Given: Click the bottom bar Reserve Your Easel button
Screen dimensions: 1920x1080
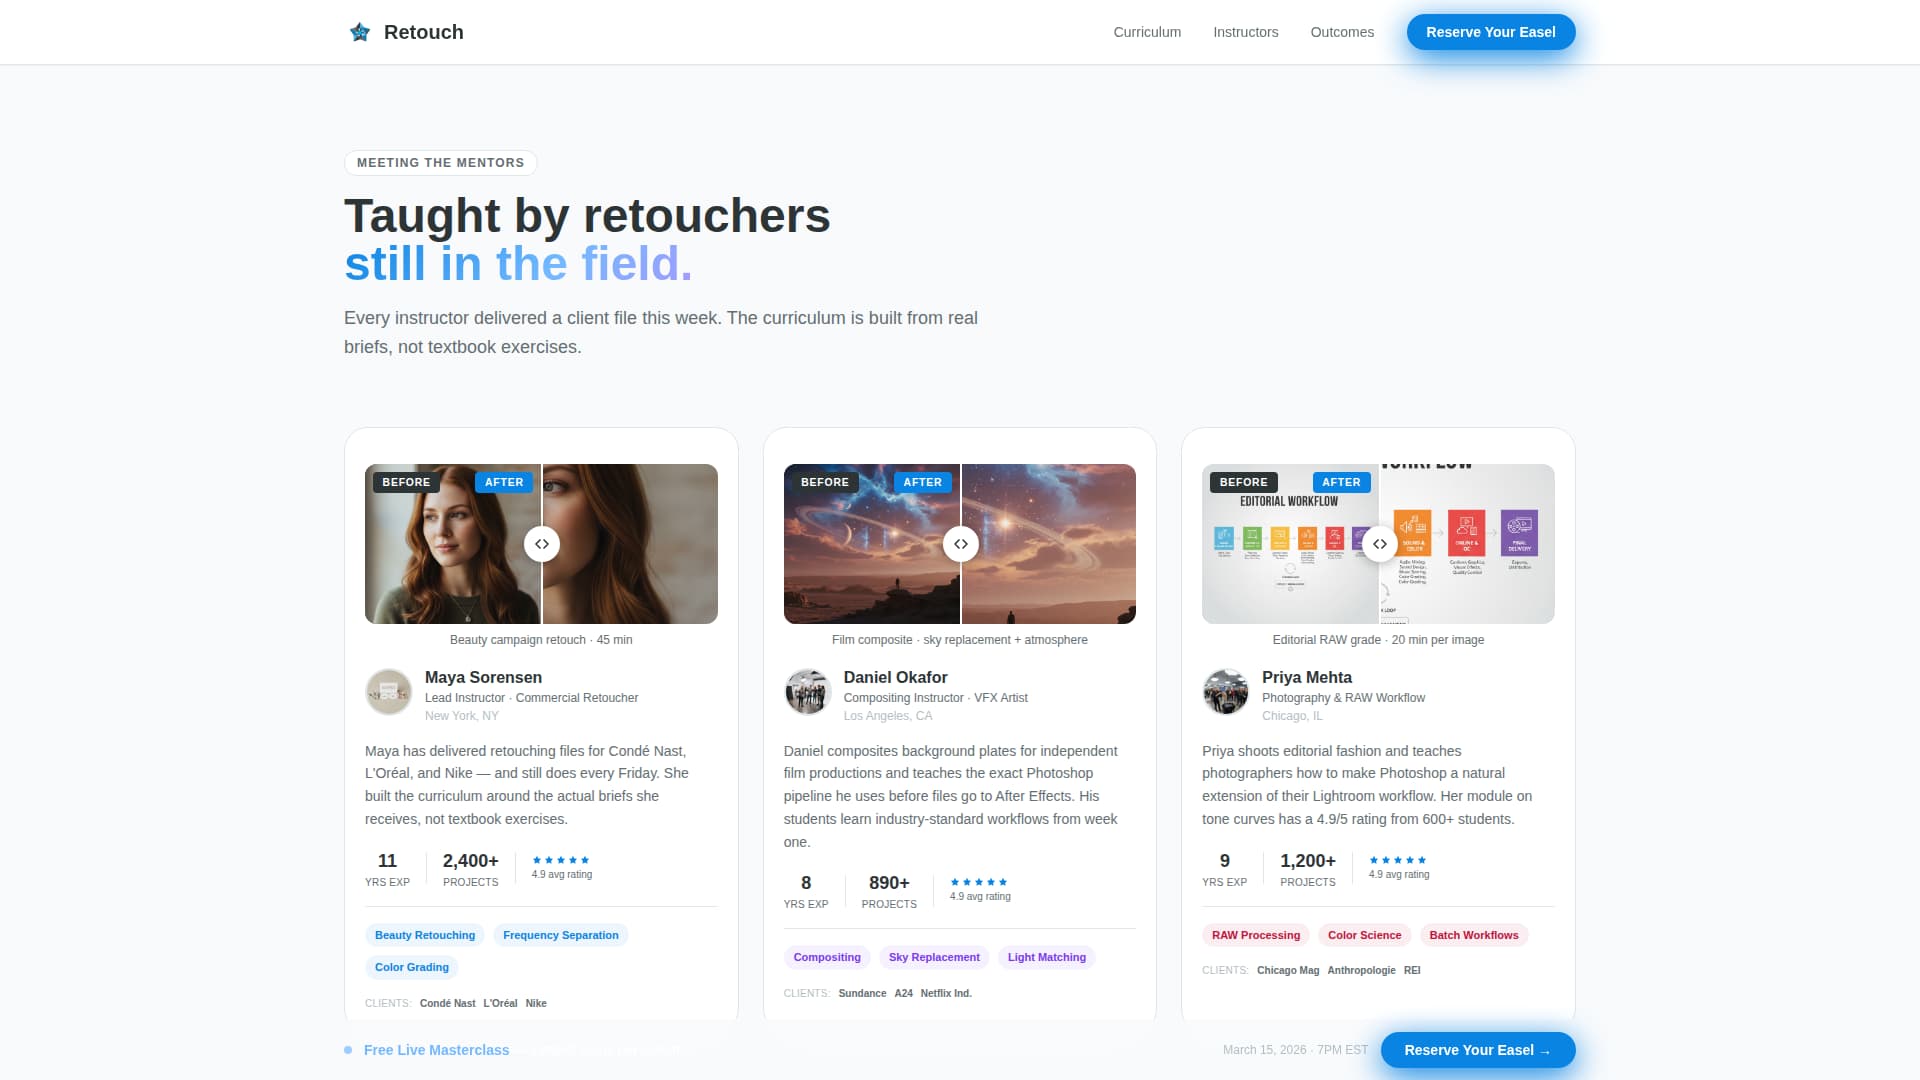Looking at the screenshot, I should coord(1477,1050).
